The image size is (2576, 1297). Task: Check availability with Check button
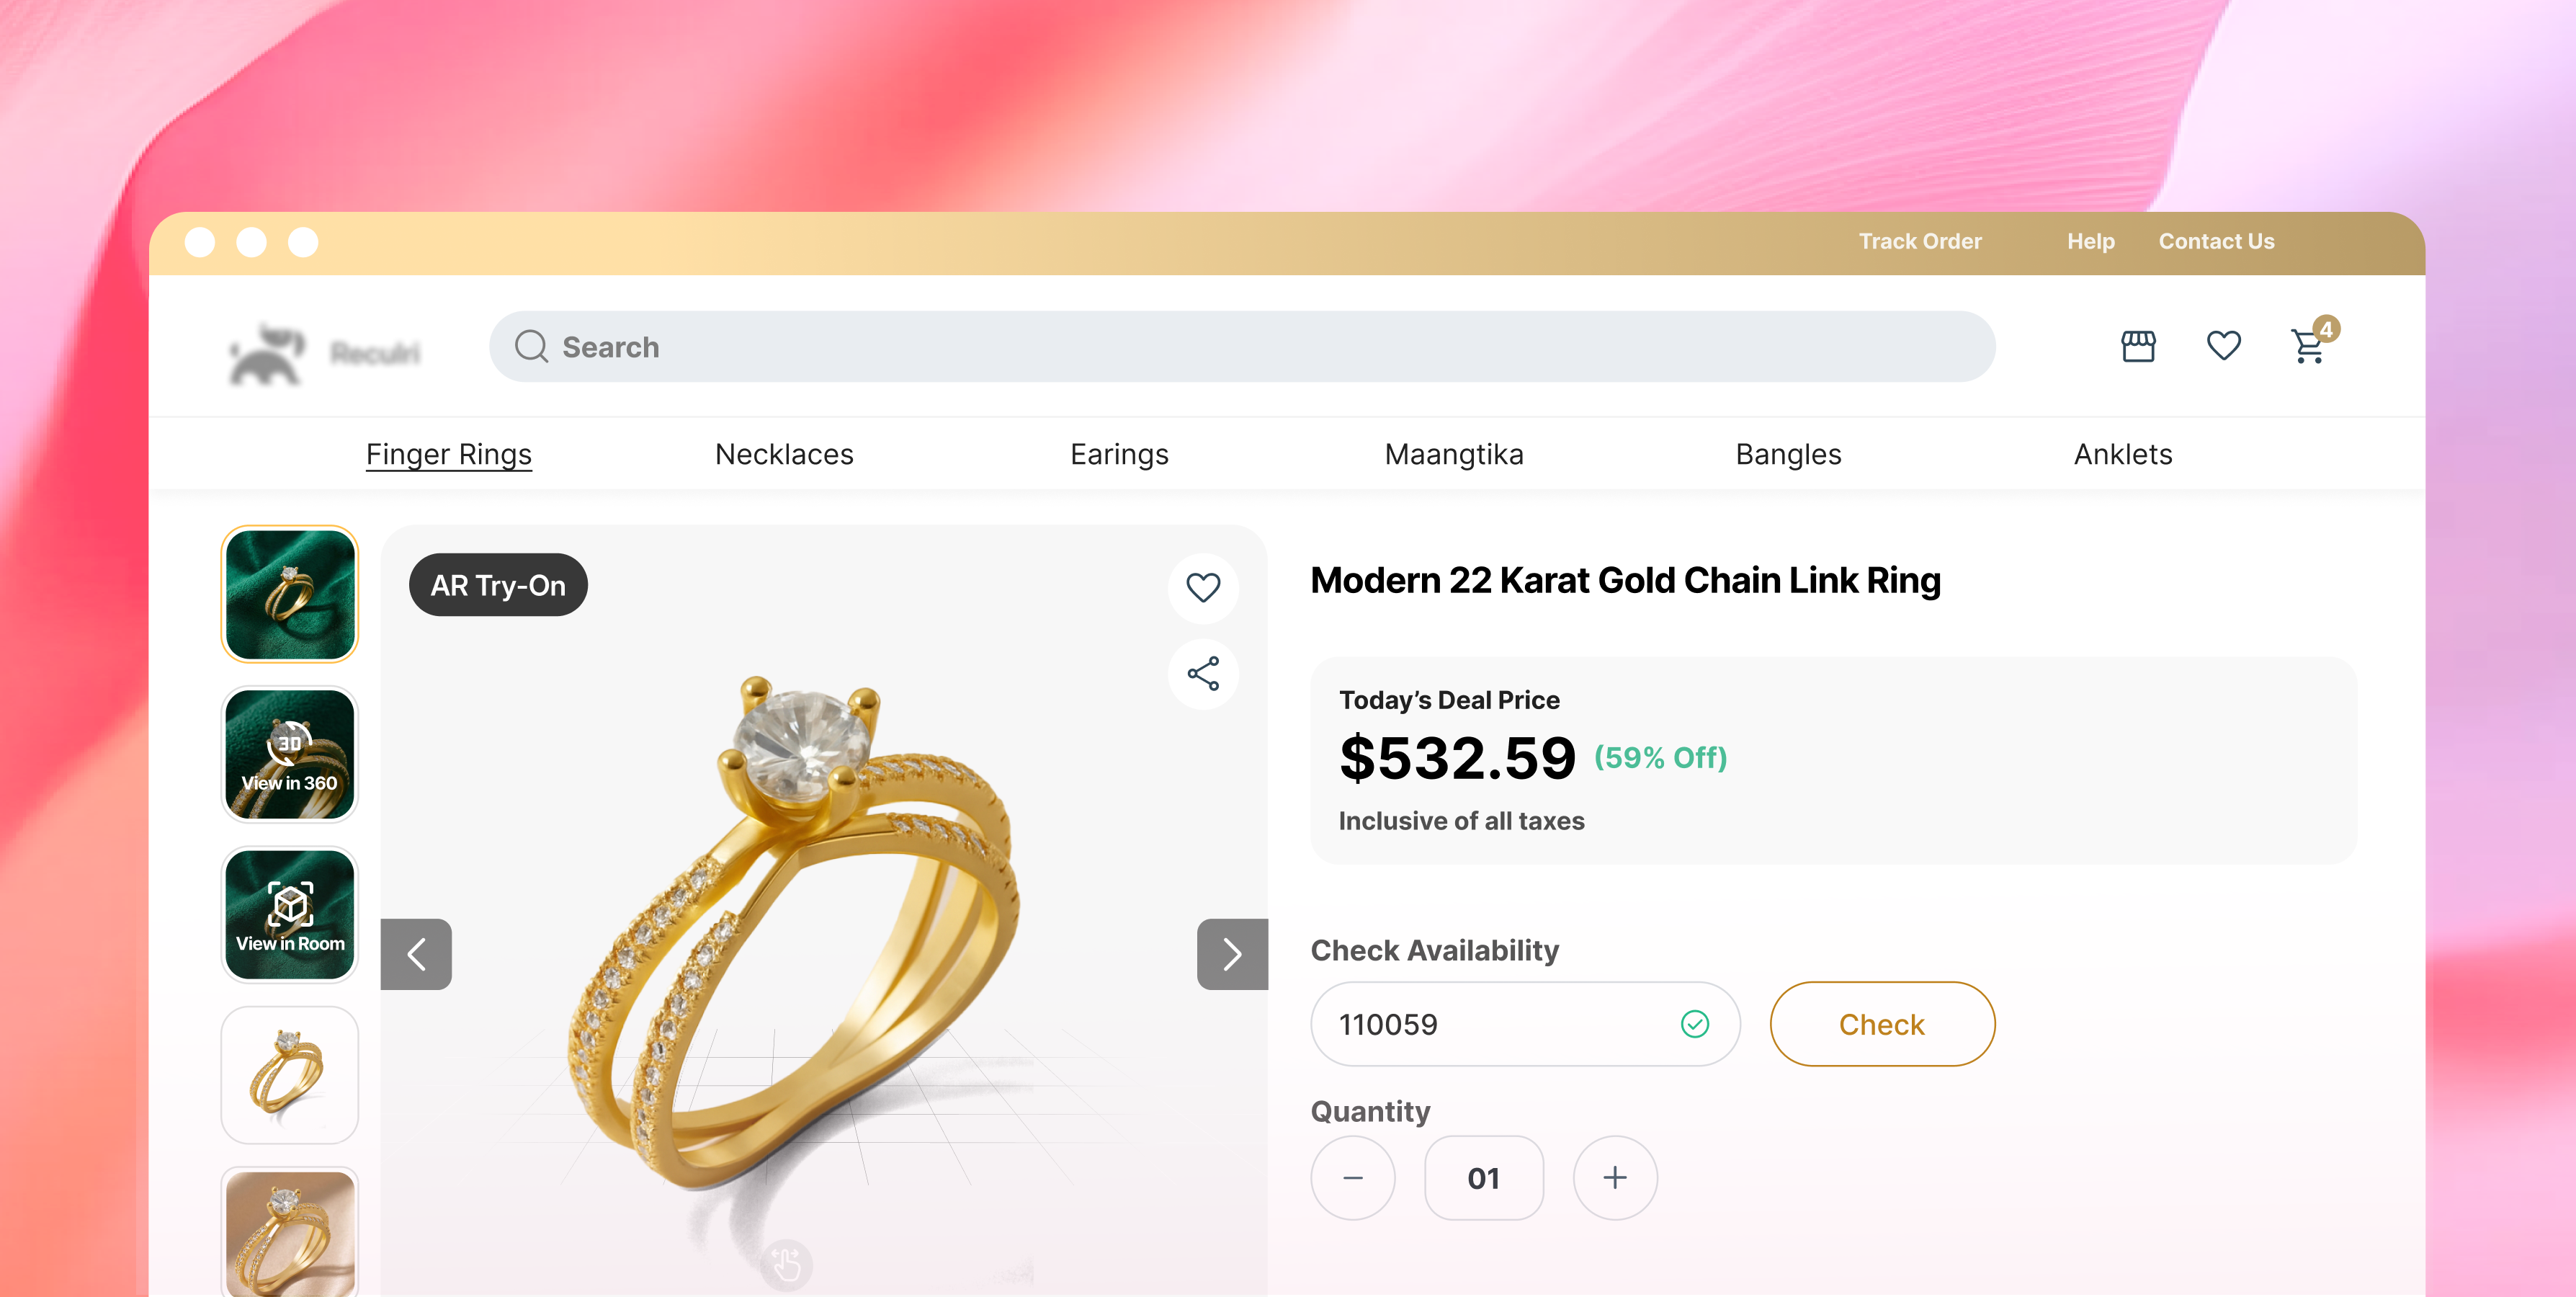pos(1882,1024)
